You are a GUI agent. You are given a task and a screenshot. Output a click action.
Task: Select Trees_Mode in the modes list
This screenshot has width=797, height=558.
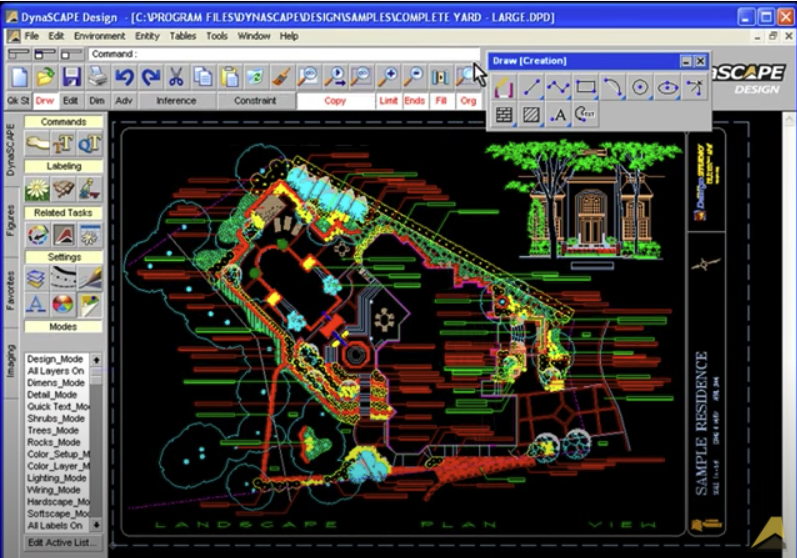tap(54, 430)
